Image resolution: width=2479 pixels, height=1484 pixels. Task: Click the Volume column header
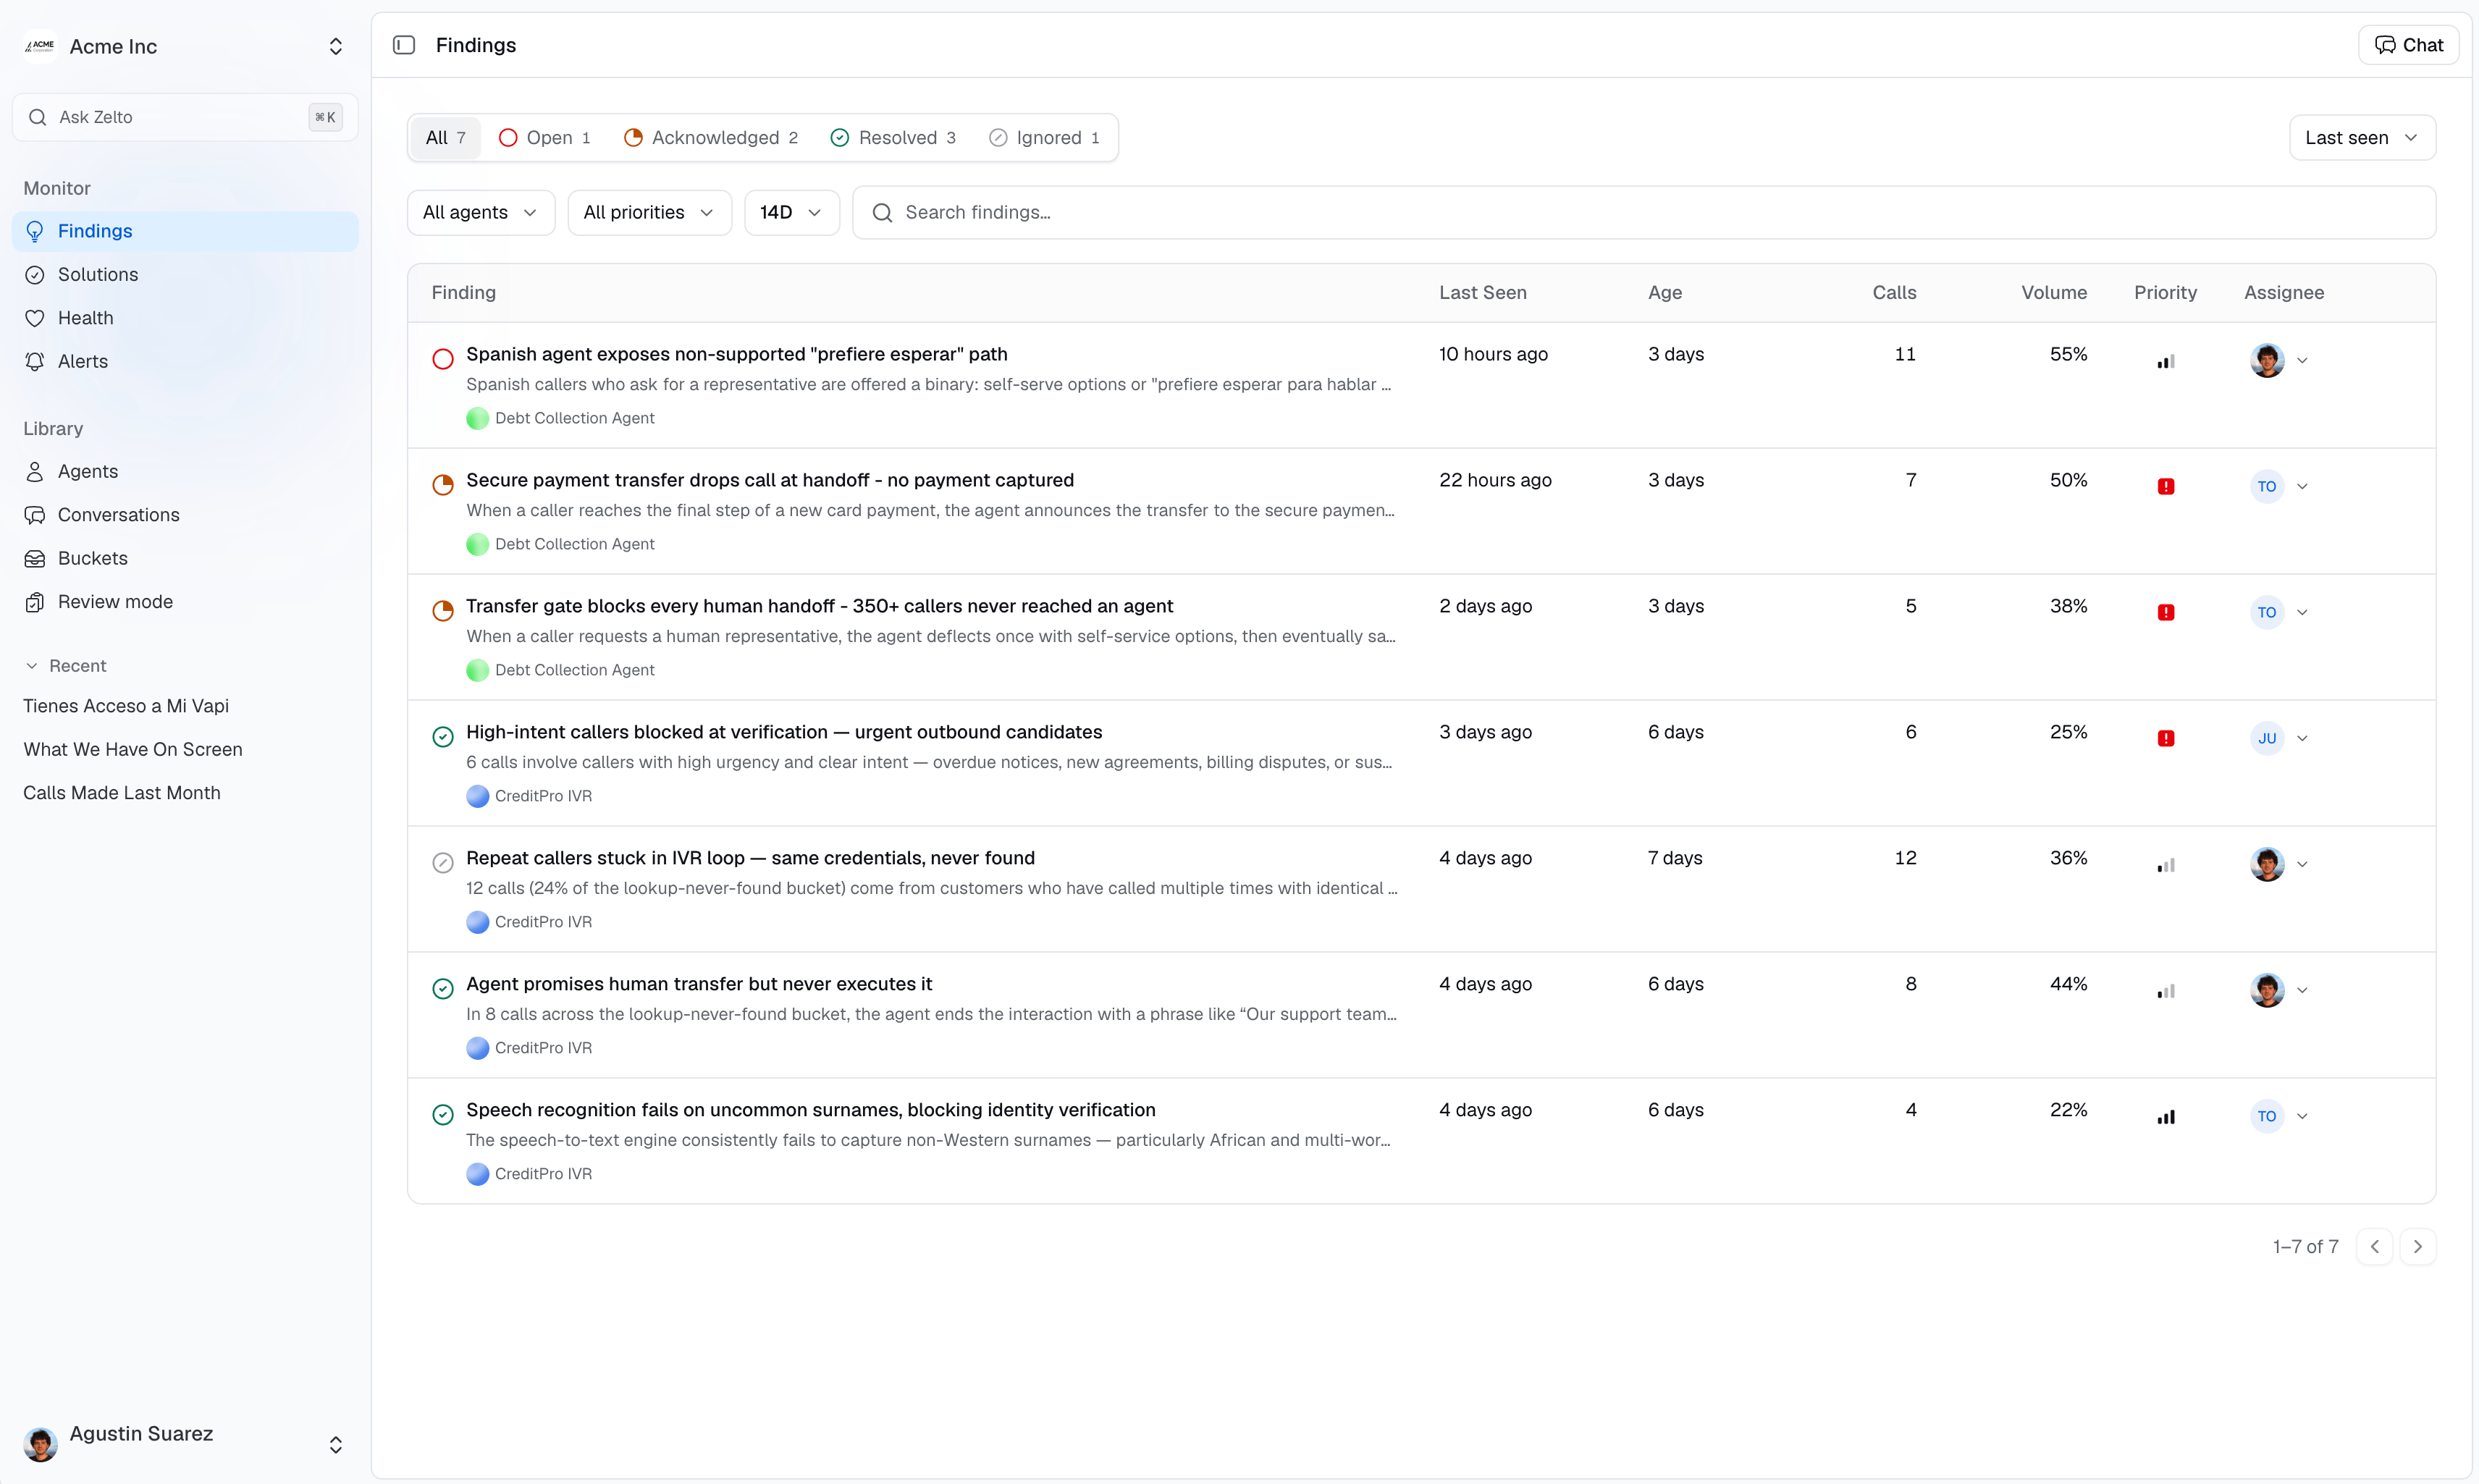(x=2054, y=293)
